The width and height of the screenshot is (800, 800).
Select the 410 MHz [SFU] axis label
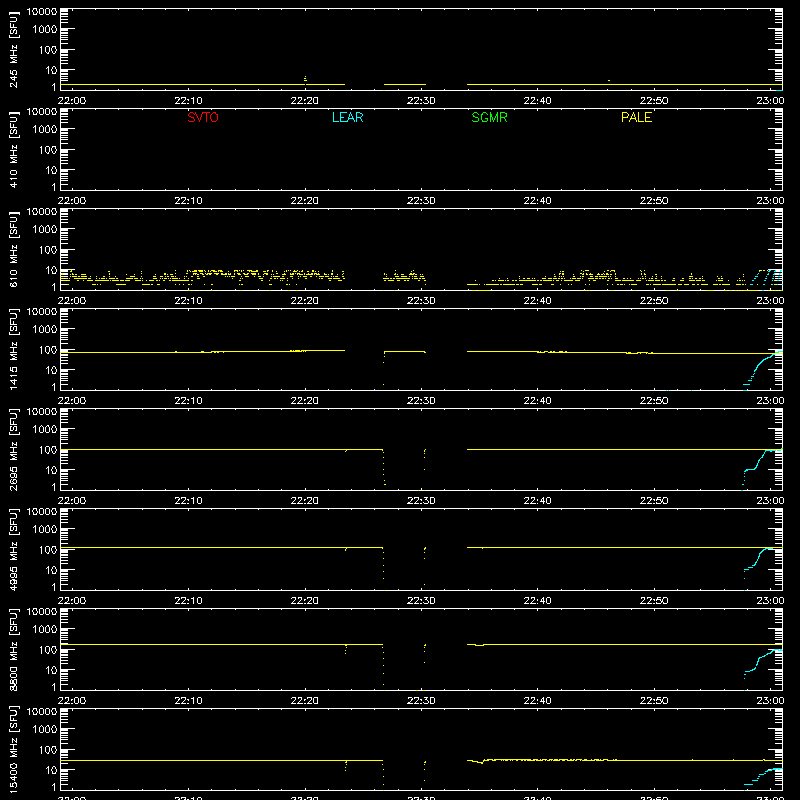coord(13,149)
